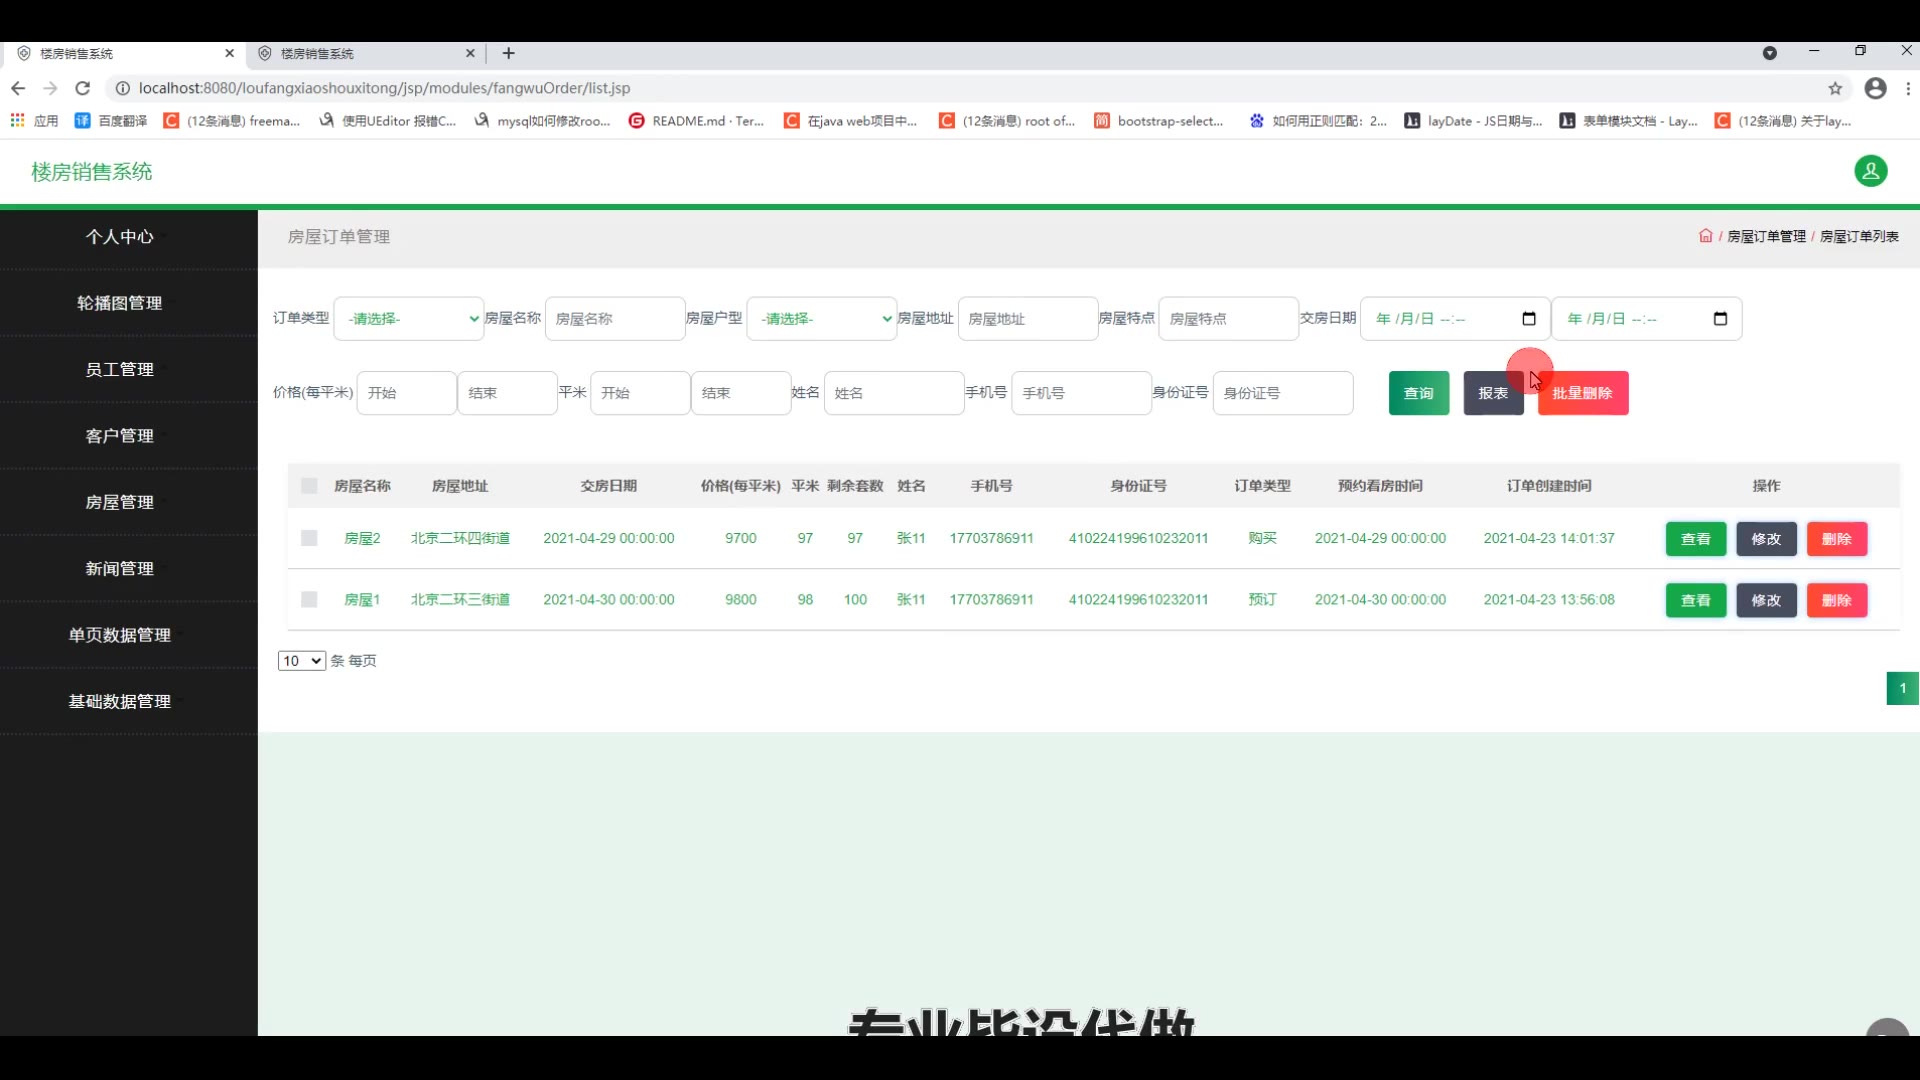Viewport: 1920px width, 1080px height.
Task: Open 个人中心 in sidebar
Action: pos(119,237)
